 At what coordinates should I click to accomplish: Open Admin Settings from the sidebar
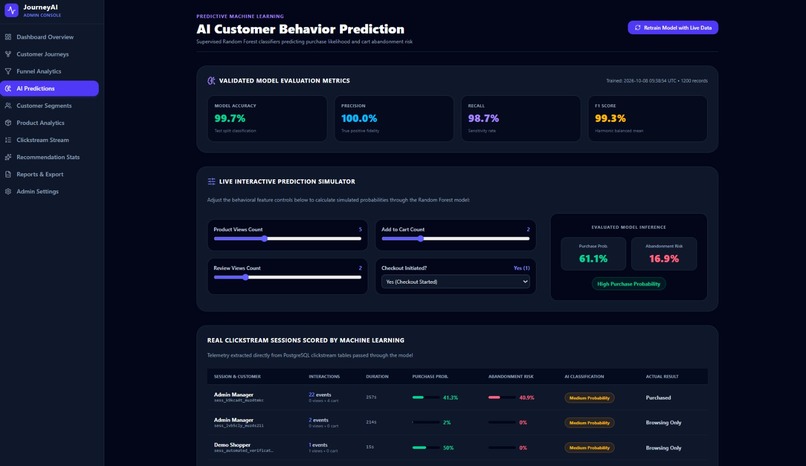[49, 191]
